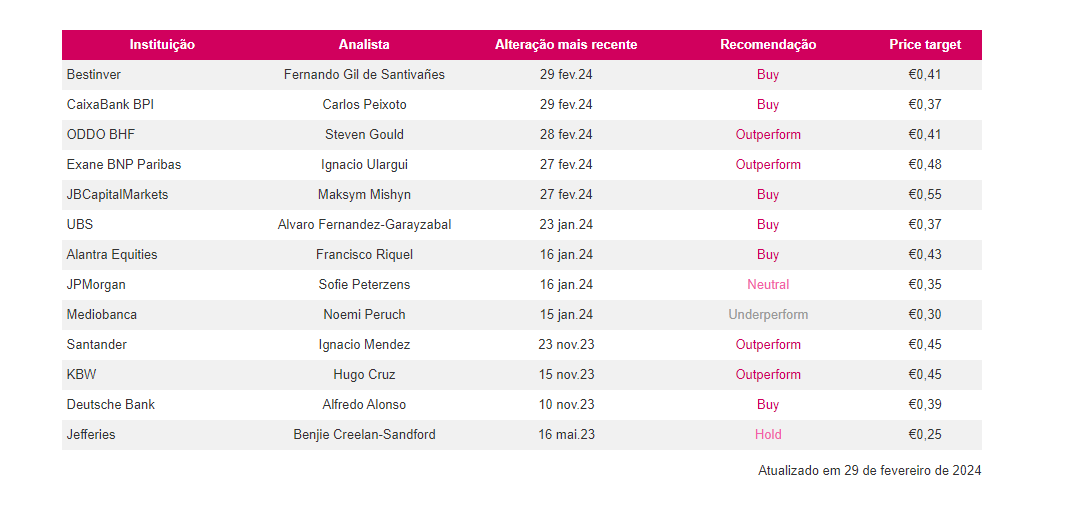Click the Alteração mais recente header
Image resolution: width=1075 pixels, height=510 pixels.
(x=566, y=45)
